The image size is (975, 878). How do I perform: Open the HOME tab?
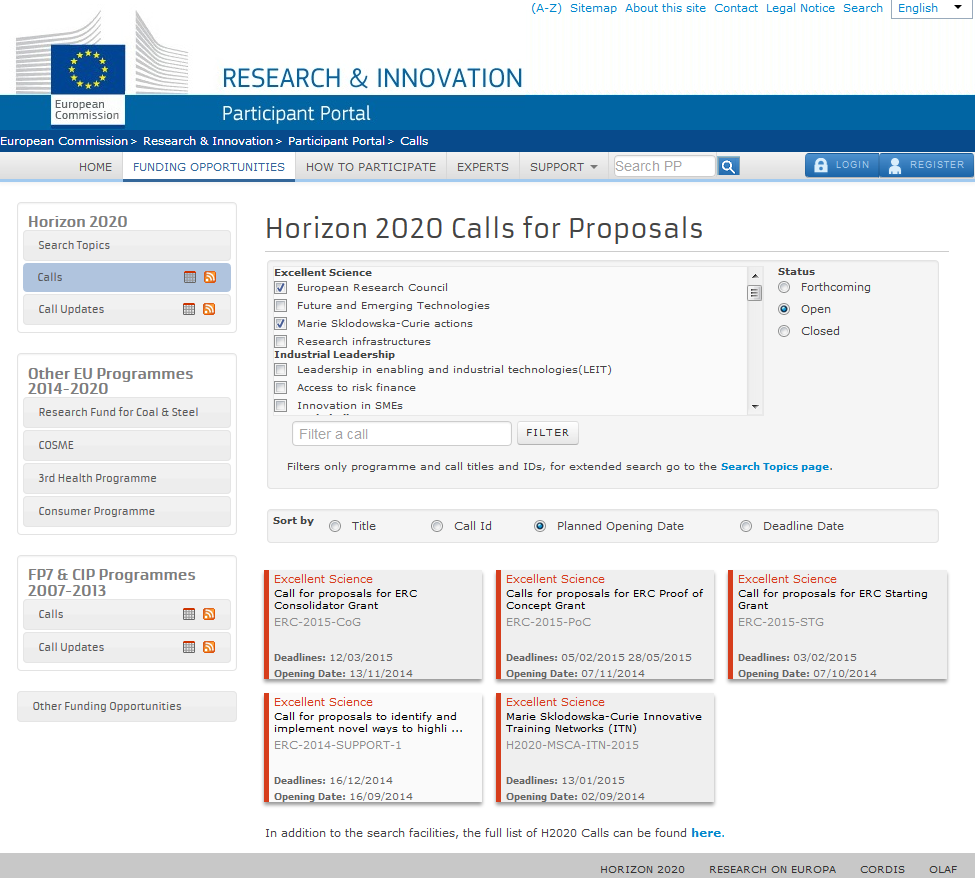(95, 167)
